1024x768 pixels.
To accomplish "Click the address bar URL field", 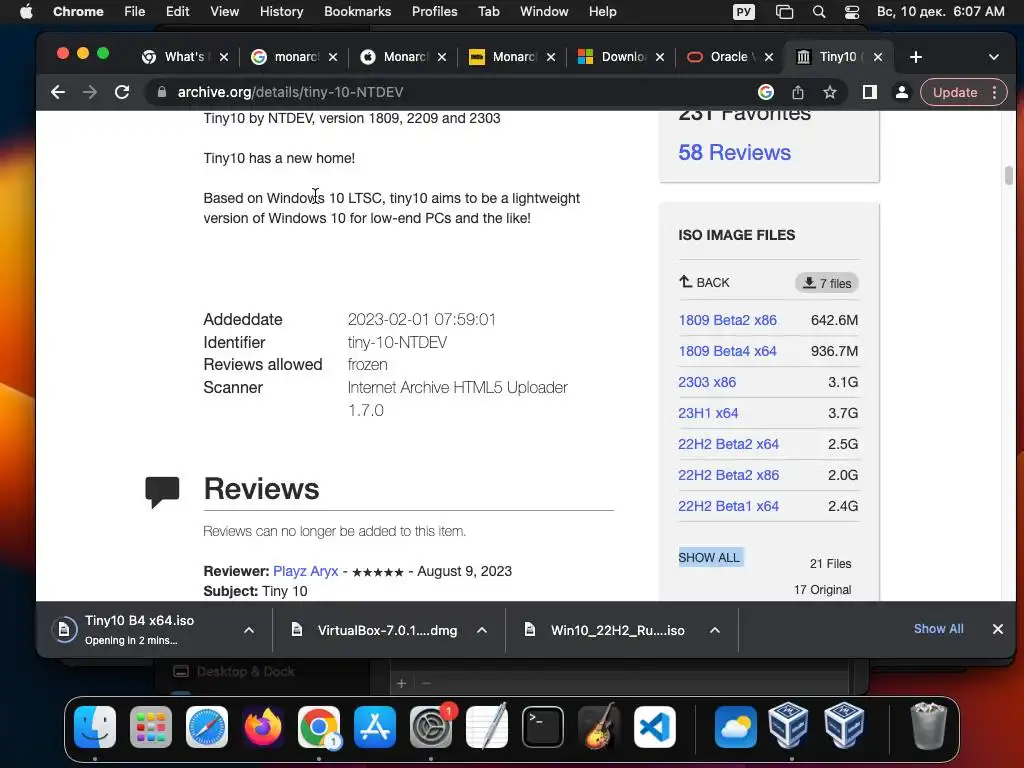I will coord(451,92).
